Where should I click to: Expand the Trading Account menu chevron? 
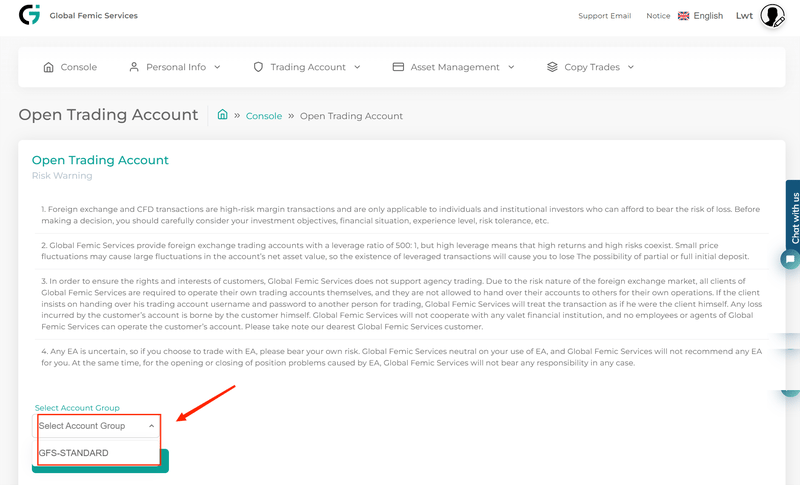(x=357, y=67)
